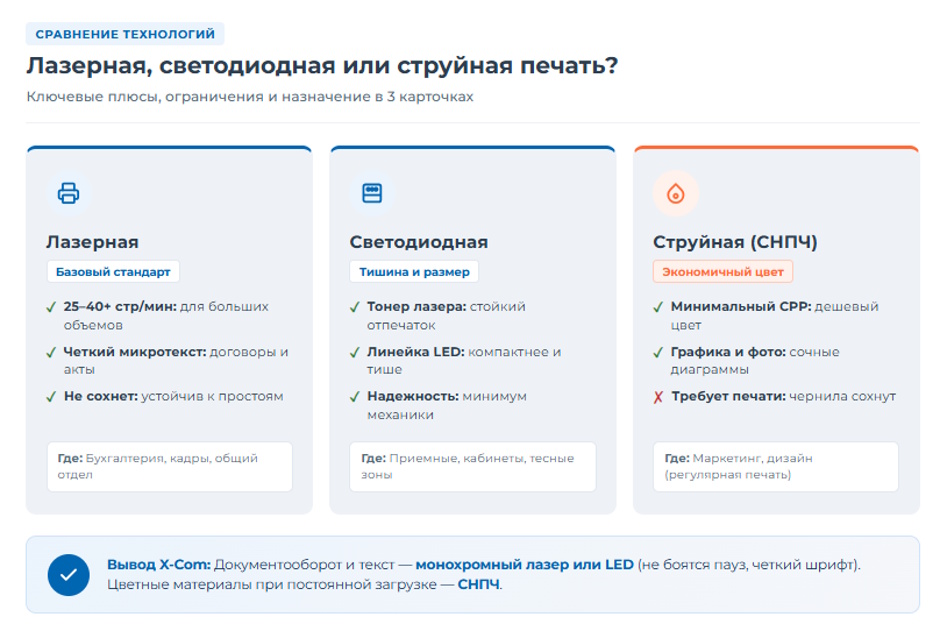
Task: Click the Минимальный CPP: дешевый цвет text
Action: coord(775,315)
